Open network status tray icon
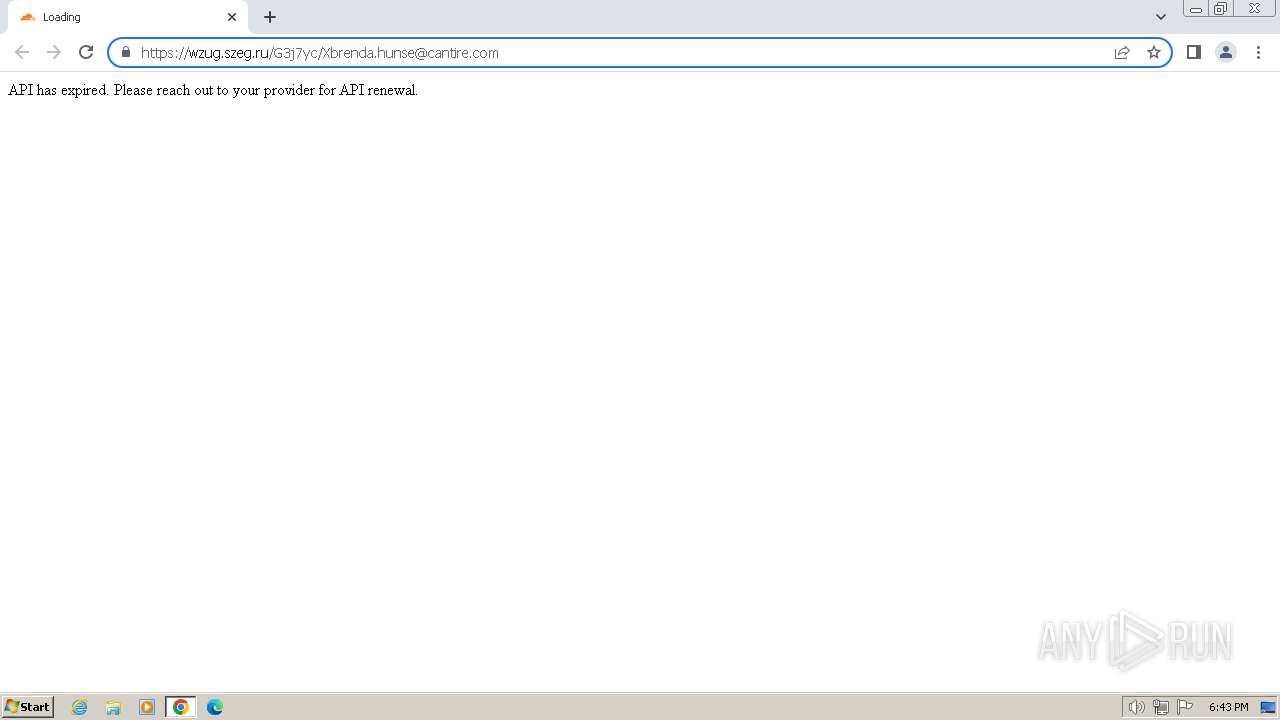The width and height of the screenshot is (1280, 720). 1161,707
